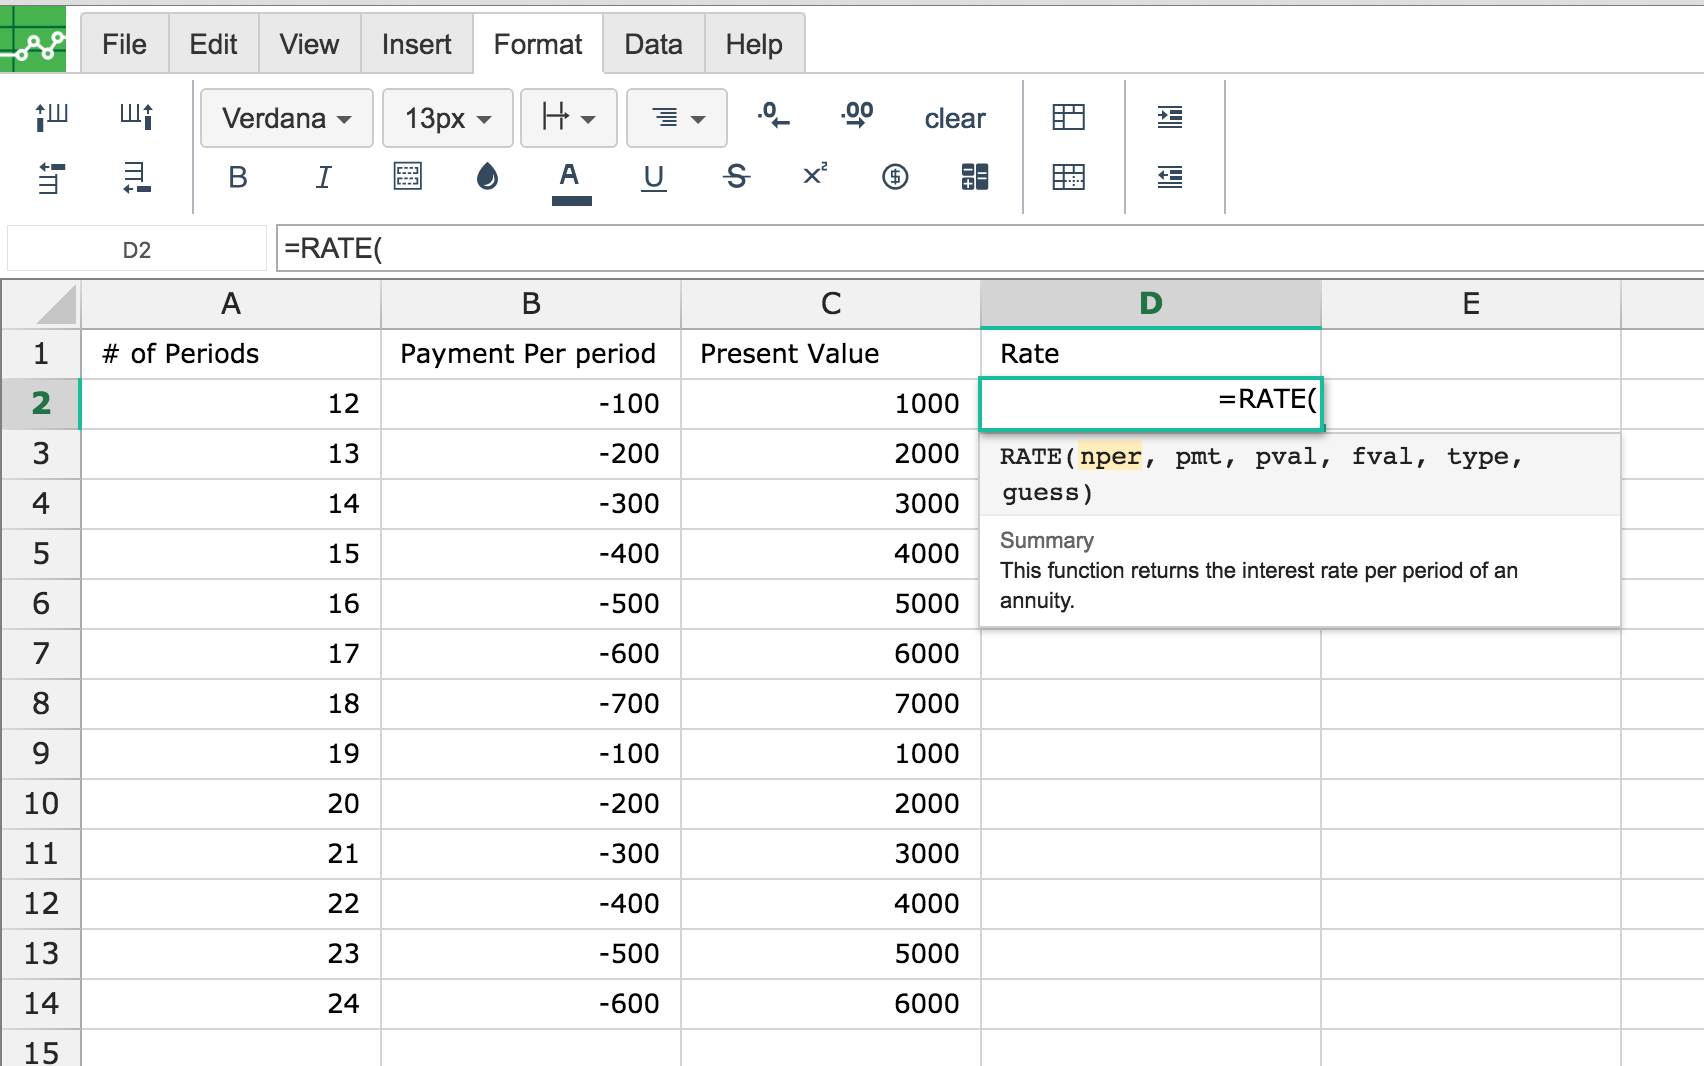The height and width of the screenshot is (1066, 1704).
Task: Click the increase decimal places icon
Action: [x=857, y=116]
